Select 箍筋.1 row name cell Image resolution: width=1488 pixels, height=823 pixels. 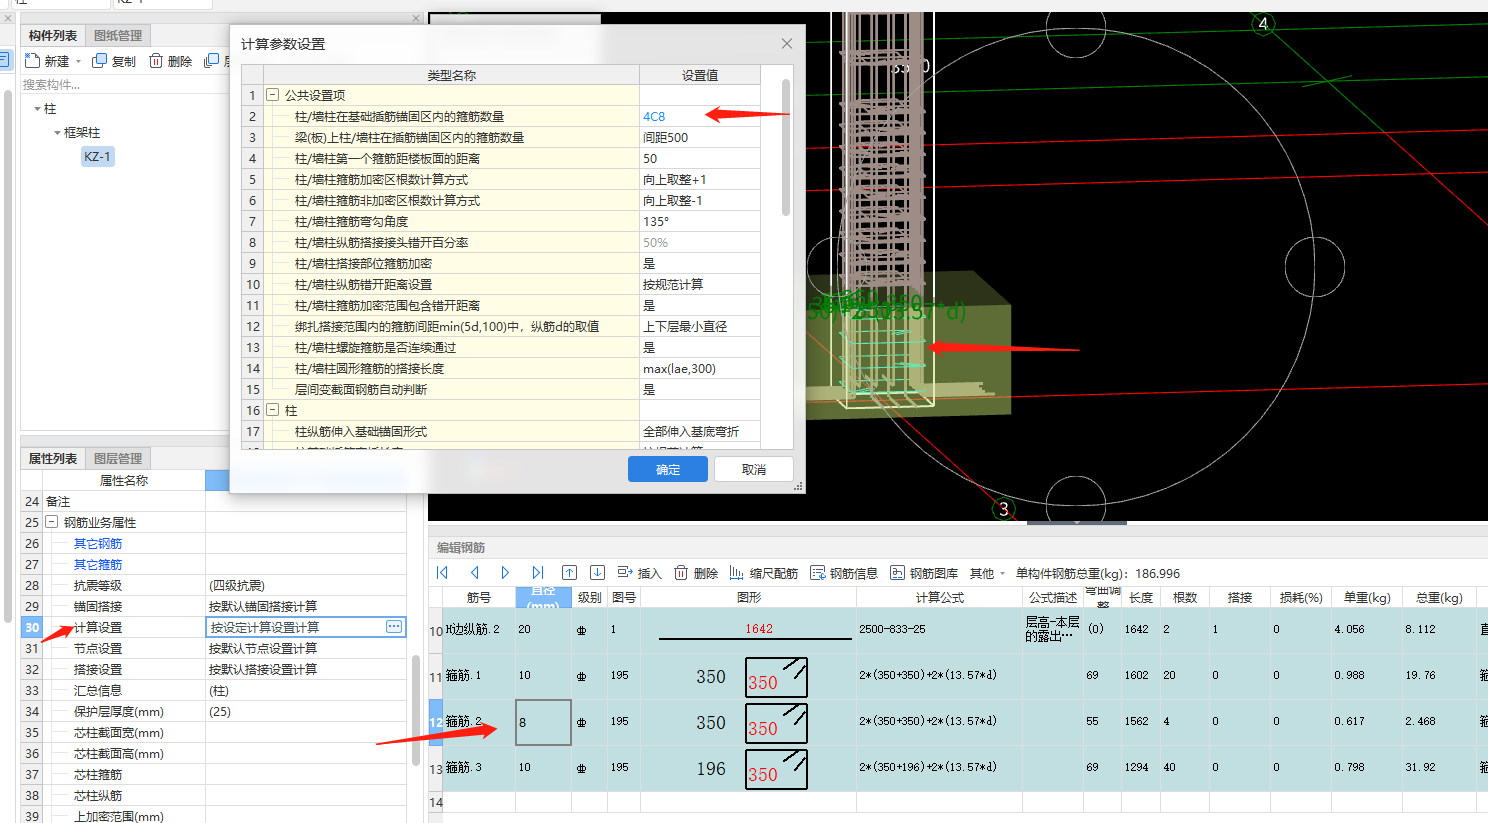point(478,676)
